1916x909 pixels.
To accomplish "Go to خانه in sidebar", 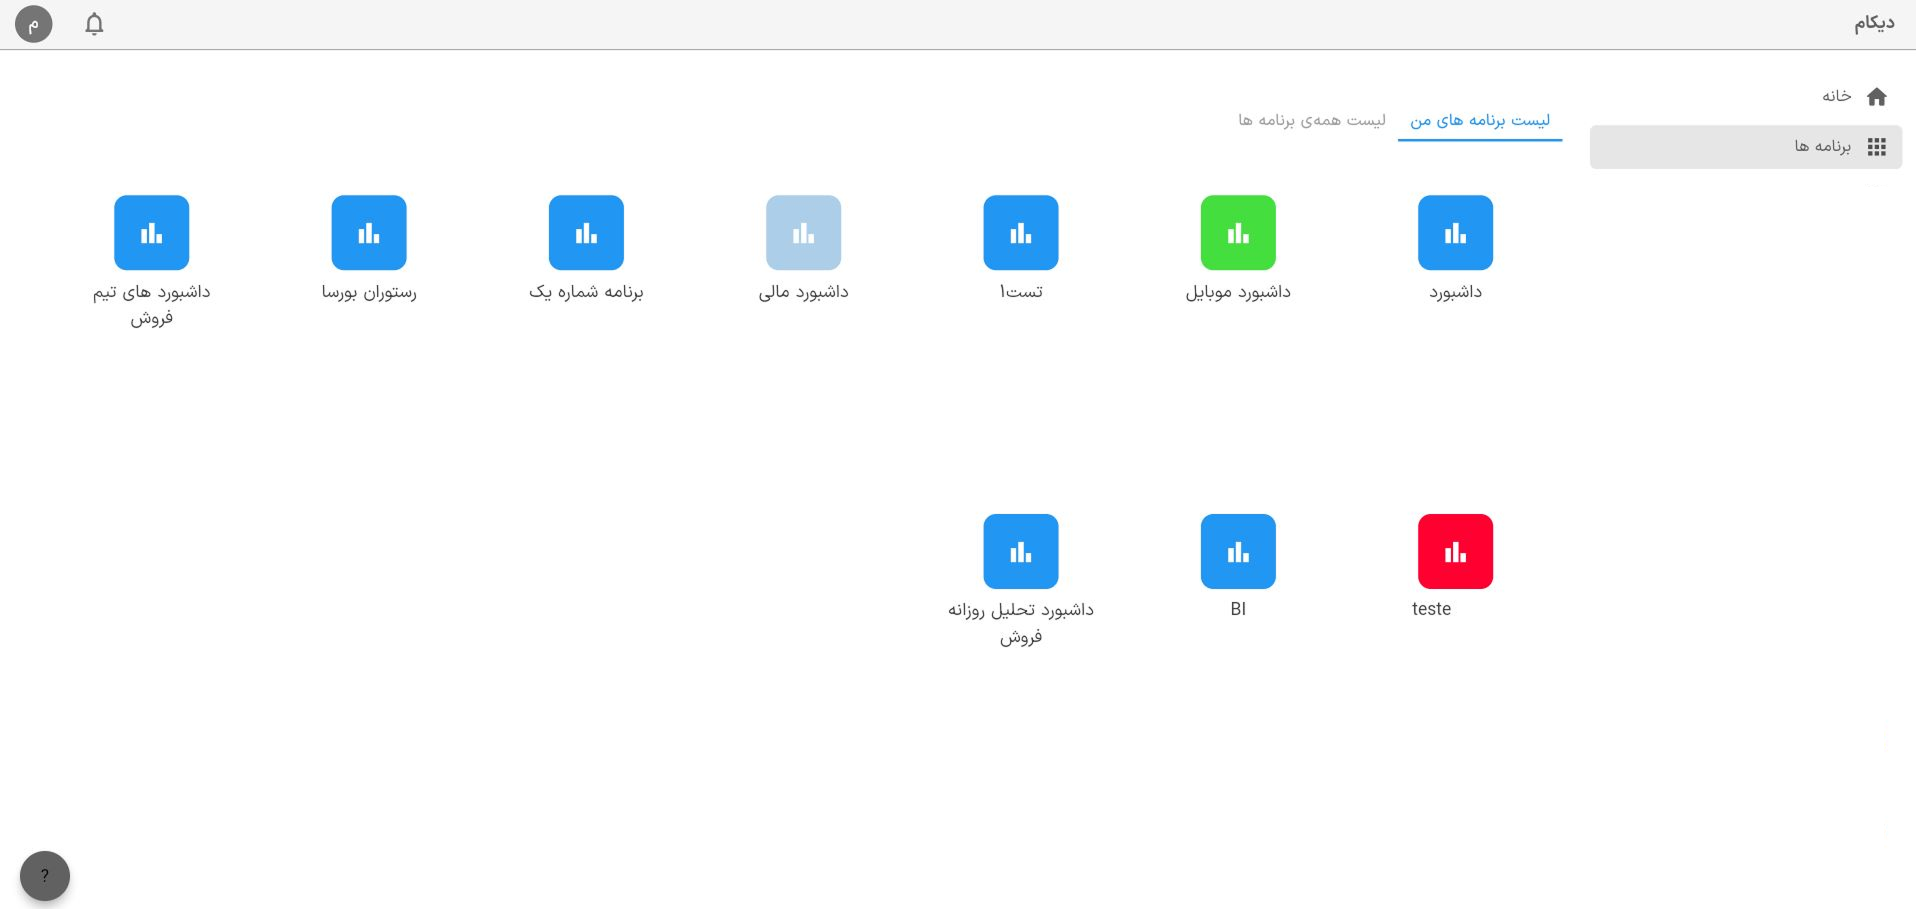I will point(1836,96).
